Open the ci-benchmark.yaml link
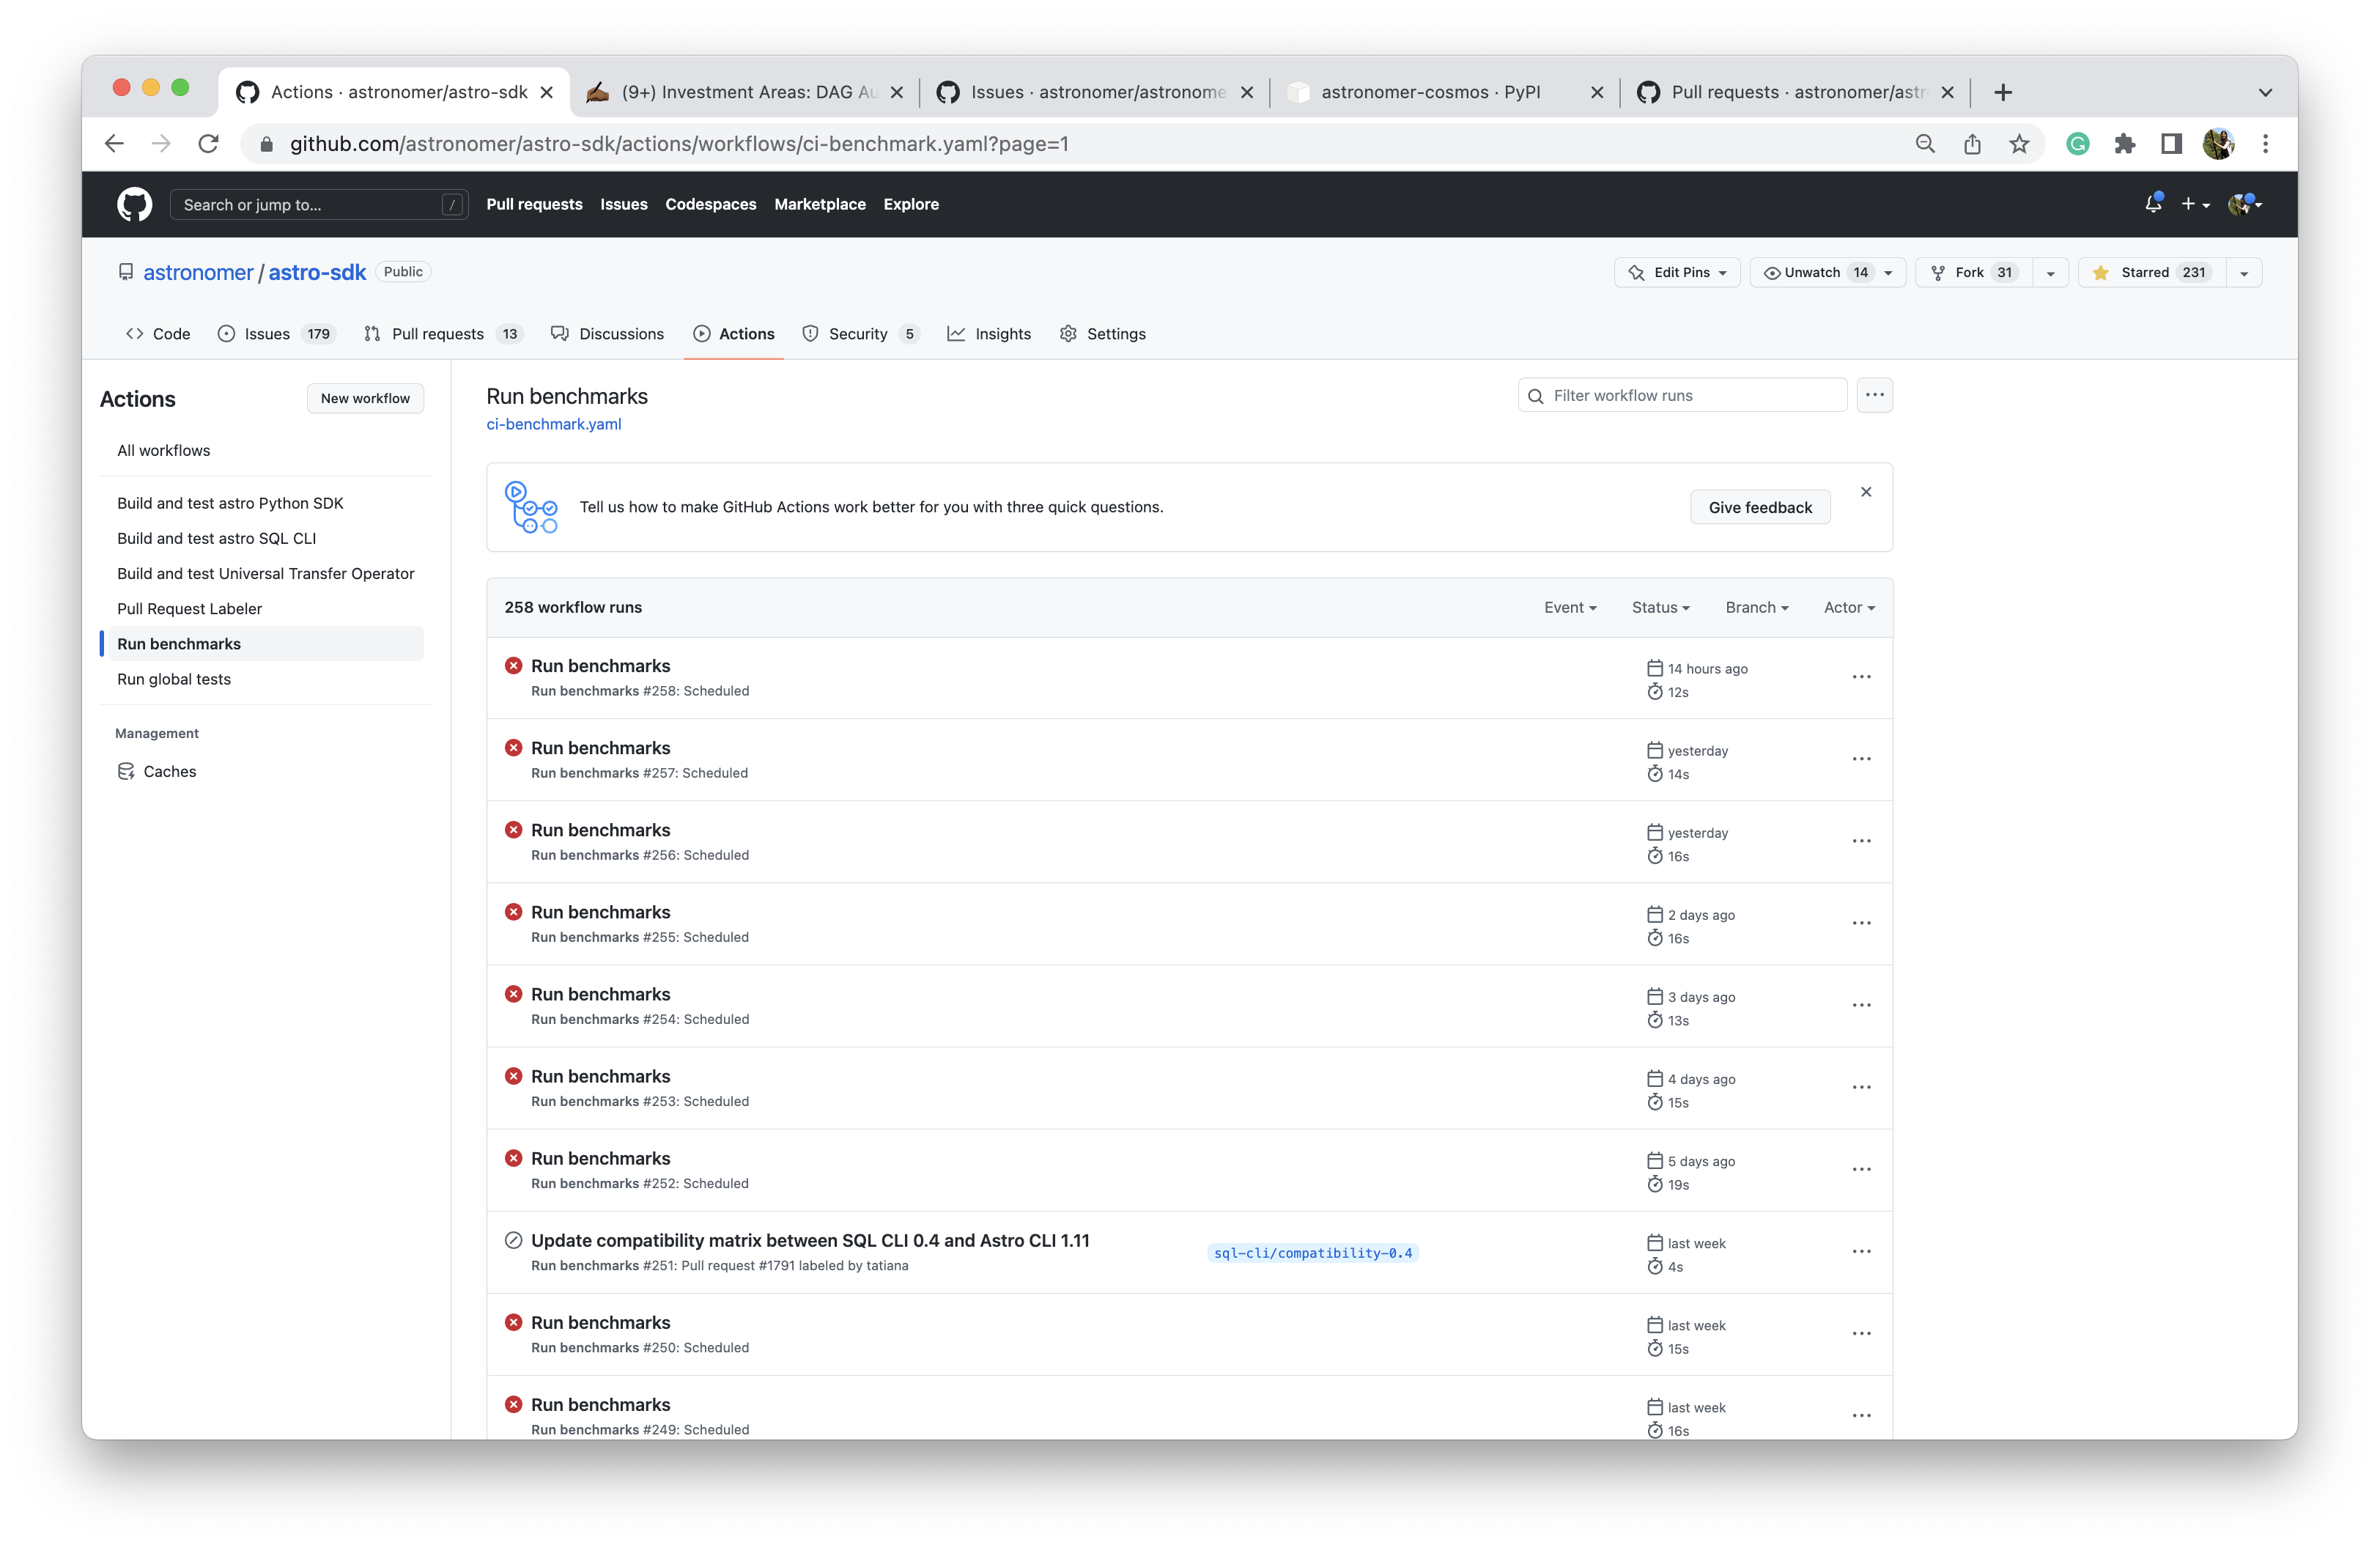 [x=553, y=424]
